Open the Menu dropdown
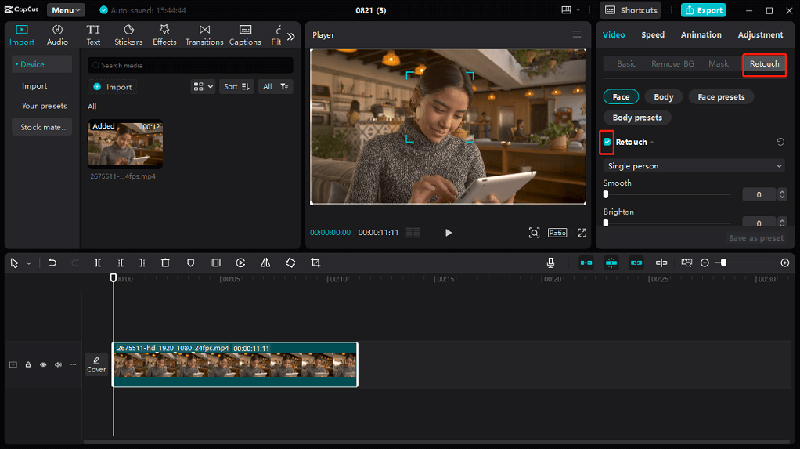The width and height of the screenshot is (800, 449). (68, 10)
